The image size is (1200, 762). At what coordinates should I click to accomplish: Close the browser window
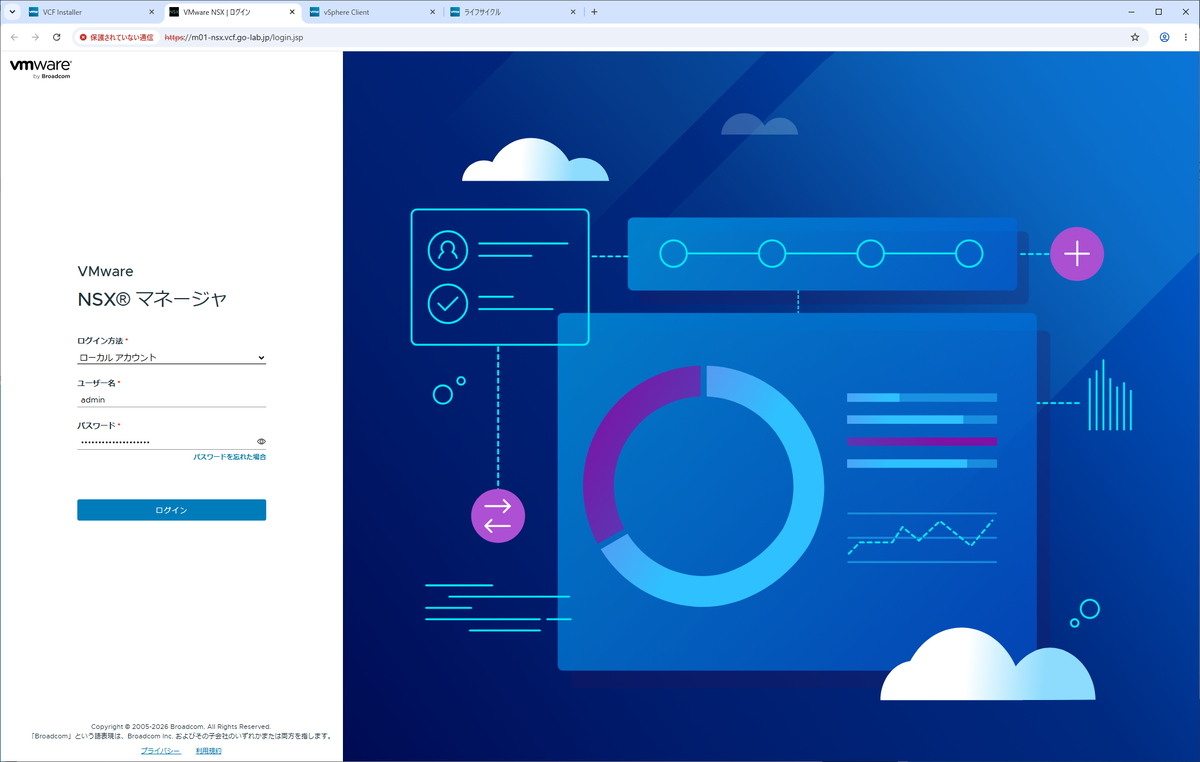pyautogui.click(x=1186, y=12)
